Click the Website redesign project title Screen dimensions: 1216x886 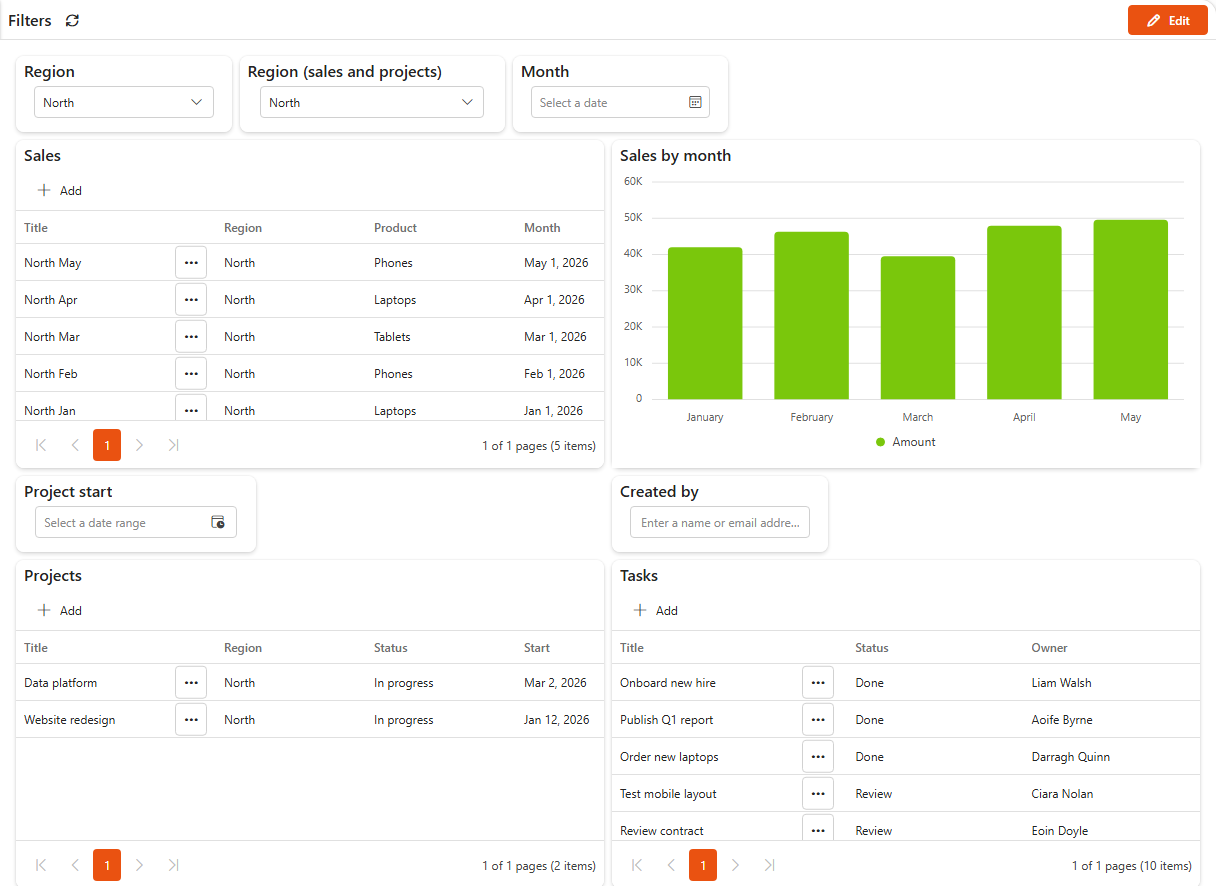[x=69, y=720]
